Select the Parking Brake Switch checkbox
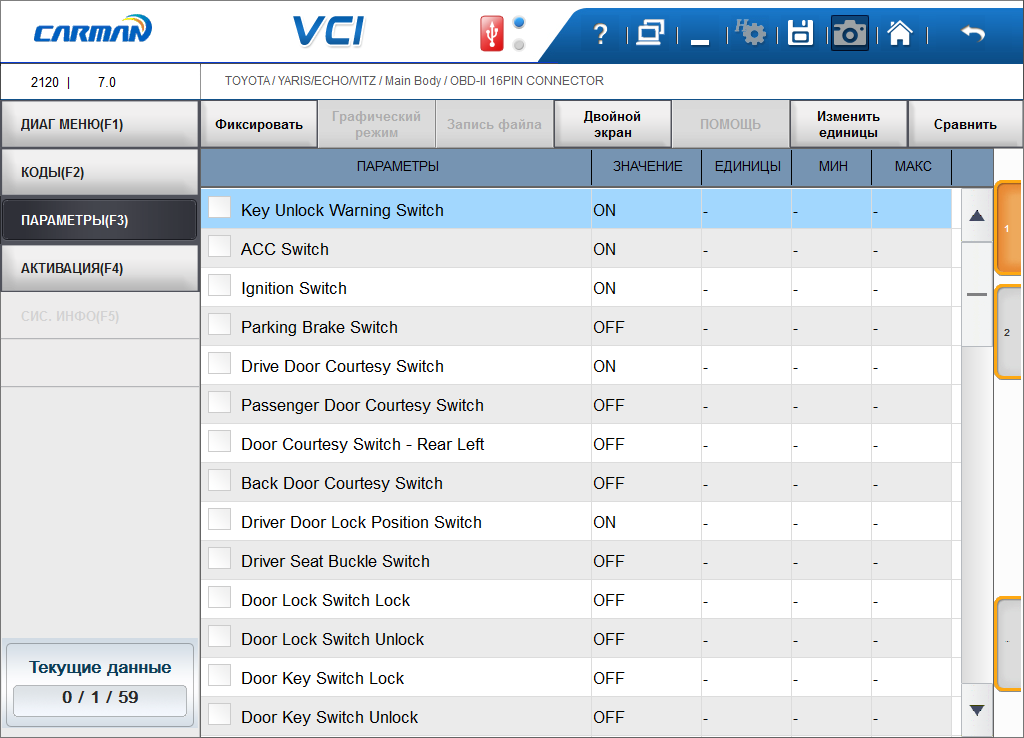Image resolution: width=1024 pixels, height=738 pixels. click(219, 325)
